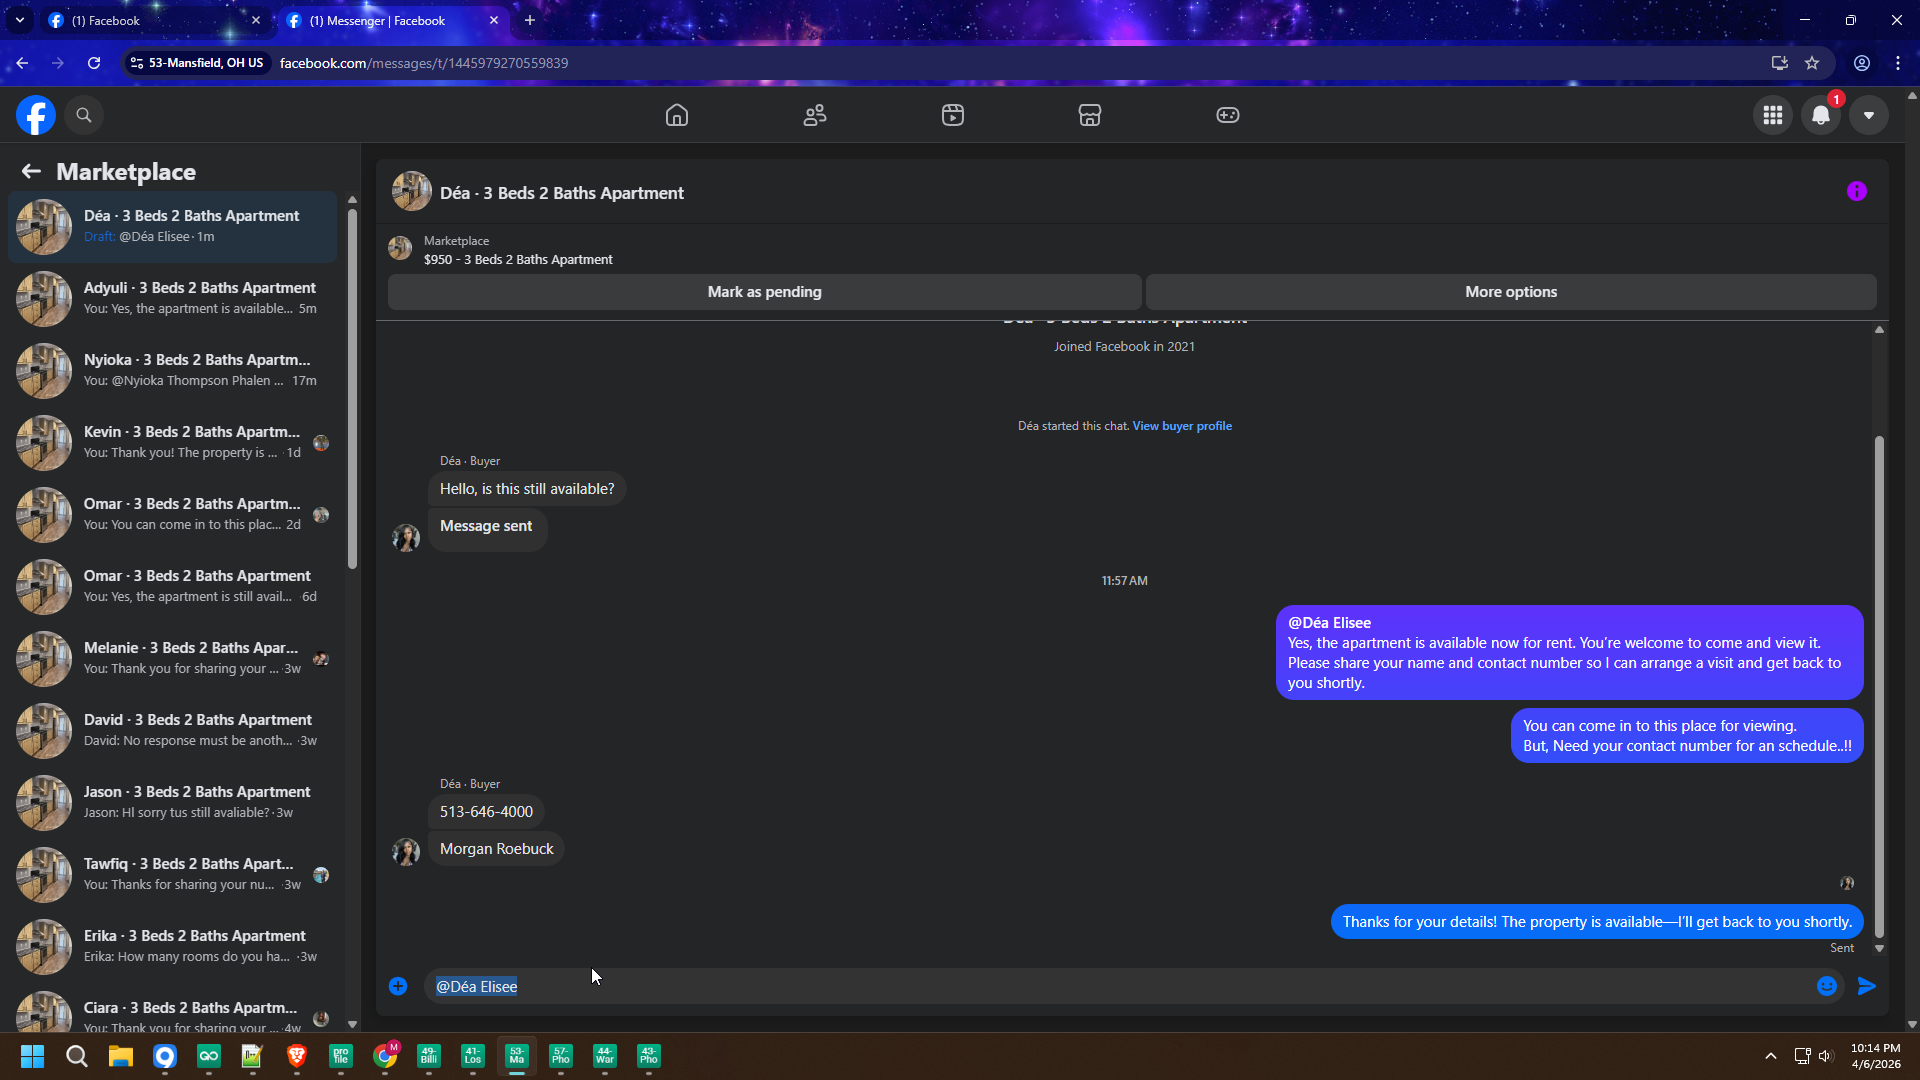Open the Jason conversation
The image size is (1920, 1080).
coord(173,803)
